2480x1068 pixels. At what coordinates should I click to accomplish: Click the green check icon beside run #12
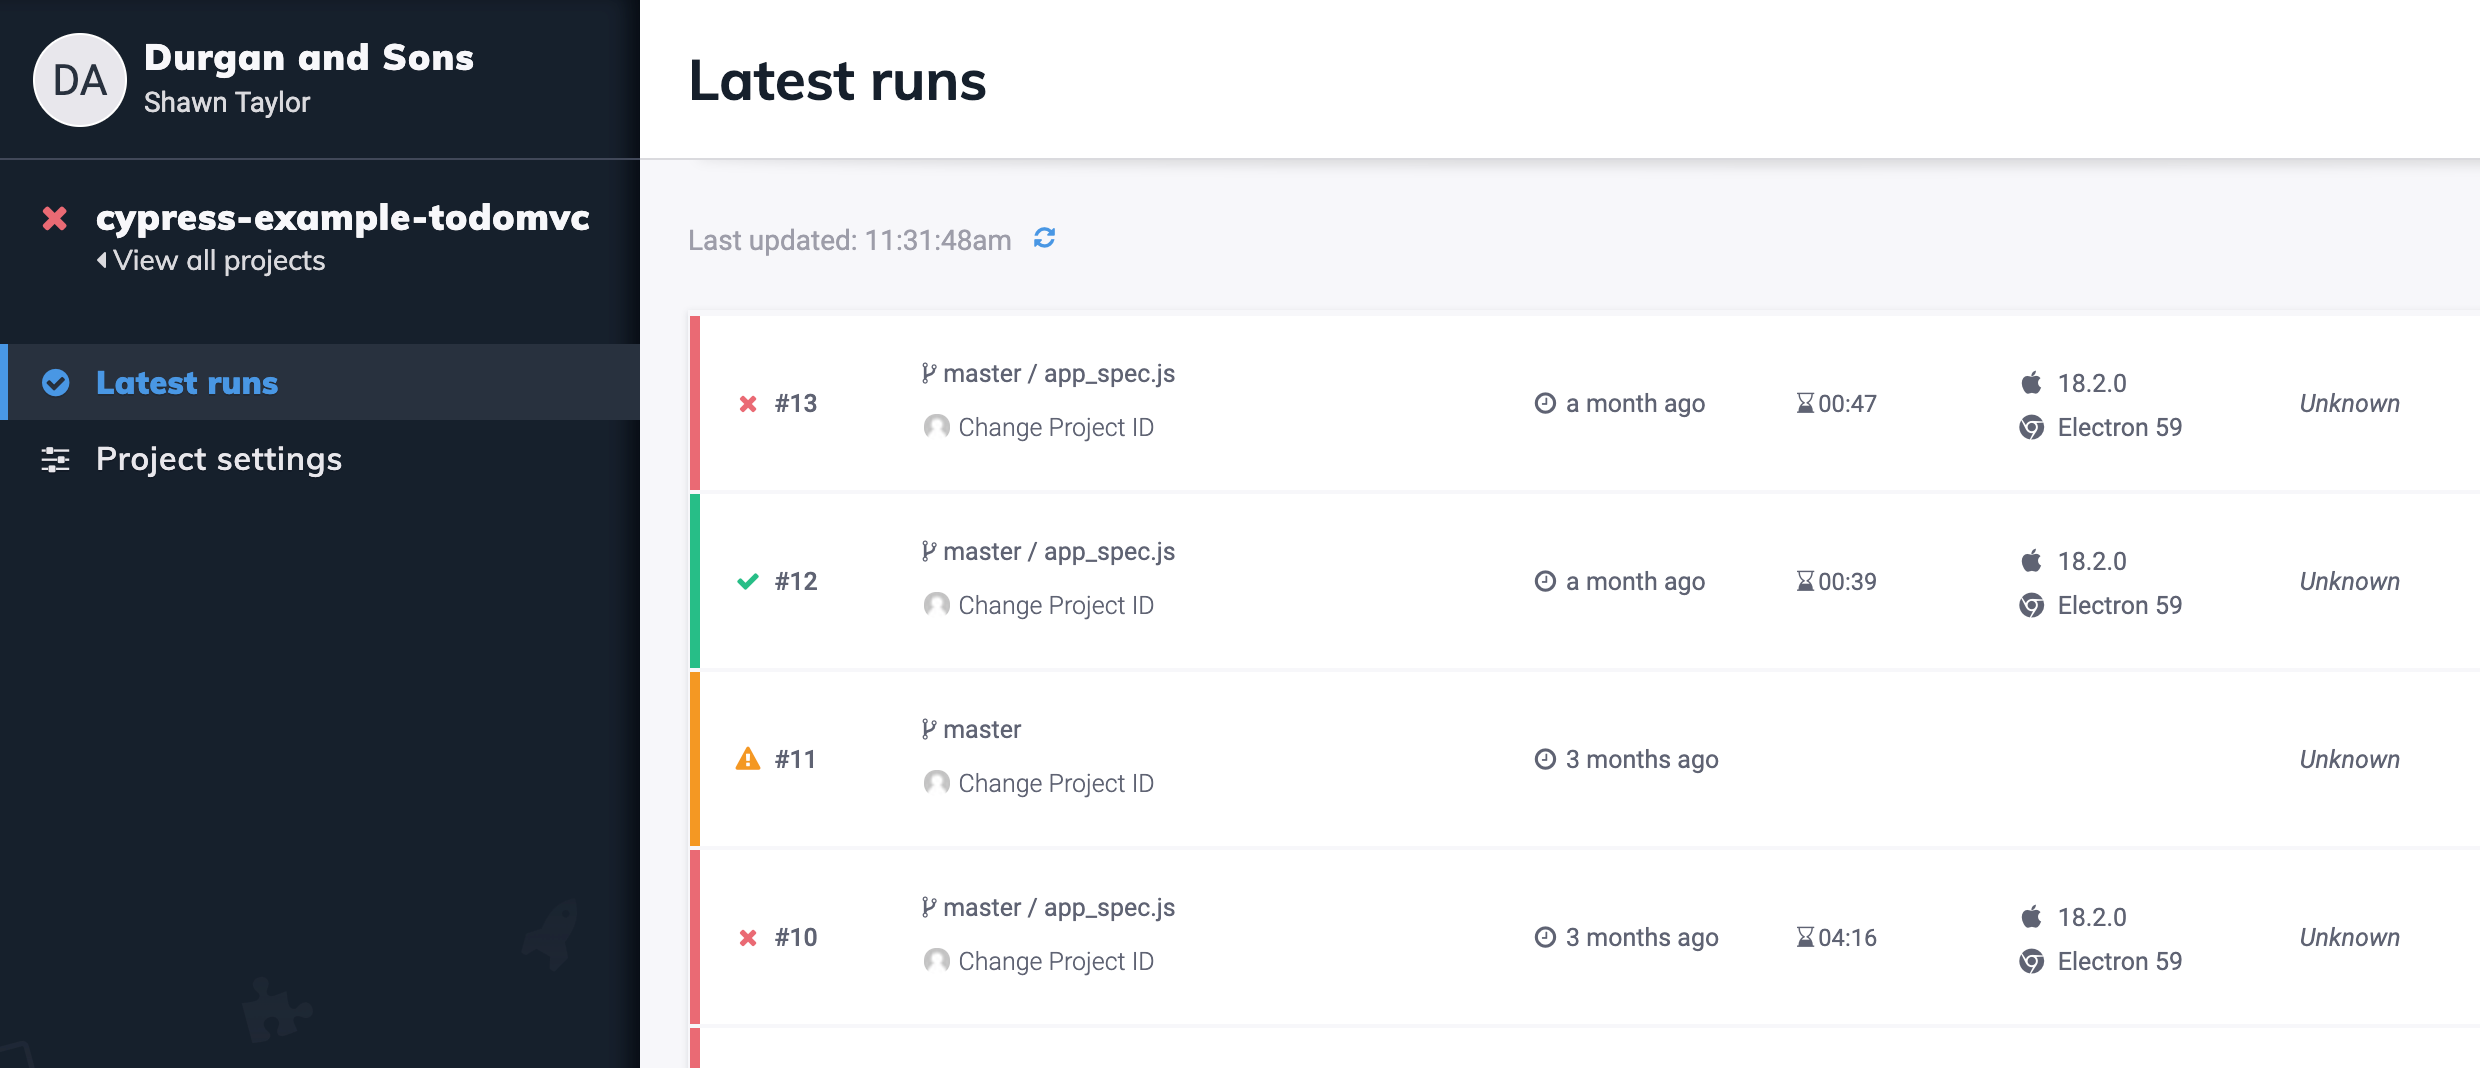[746, 581]
